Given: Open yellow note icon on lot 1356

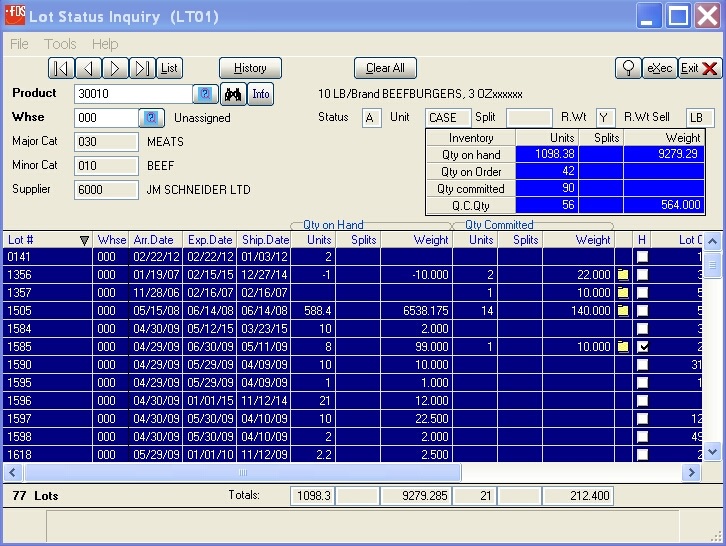Looking at the screenshot, I should tap(623, 275).
